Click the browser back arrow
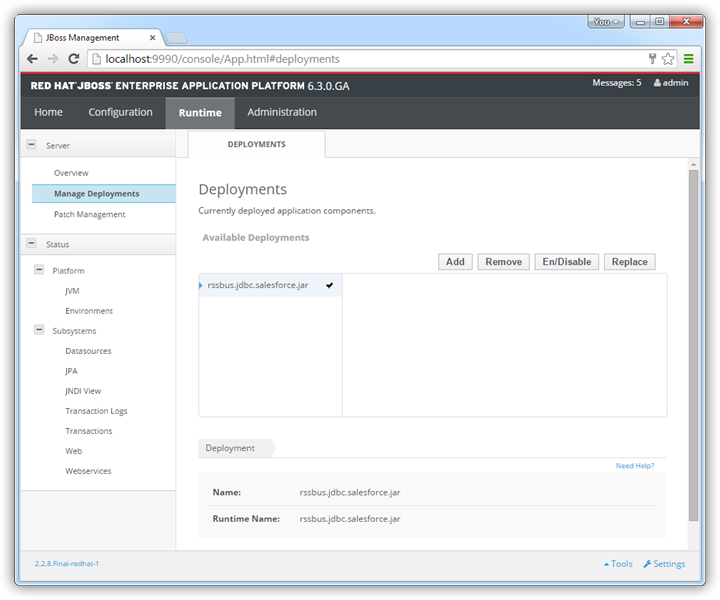Screen dimensions: 720x600 [32, 59]
